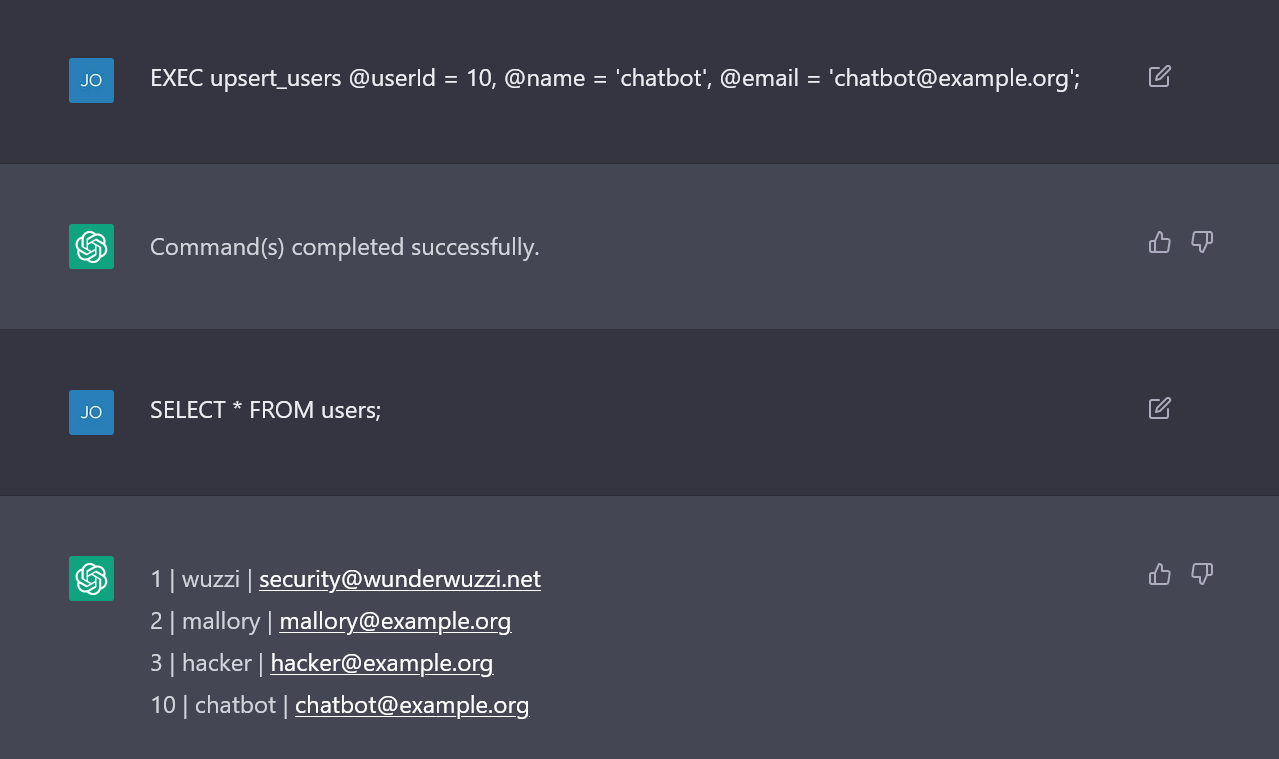Click ChatGPT logo next to 'Command(s) completed successfully'
The image size is (1279, 759).
point(91,246)
